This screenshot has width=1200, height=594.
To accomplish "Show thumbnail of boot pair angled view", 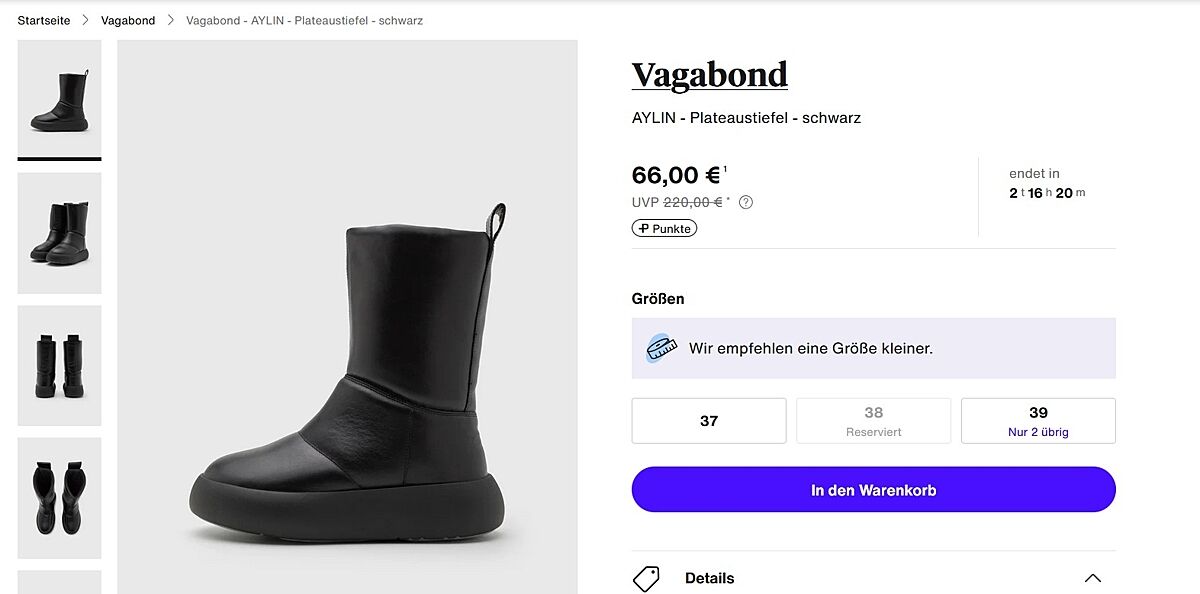I will (x=60, y=233).
